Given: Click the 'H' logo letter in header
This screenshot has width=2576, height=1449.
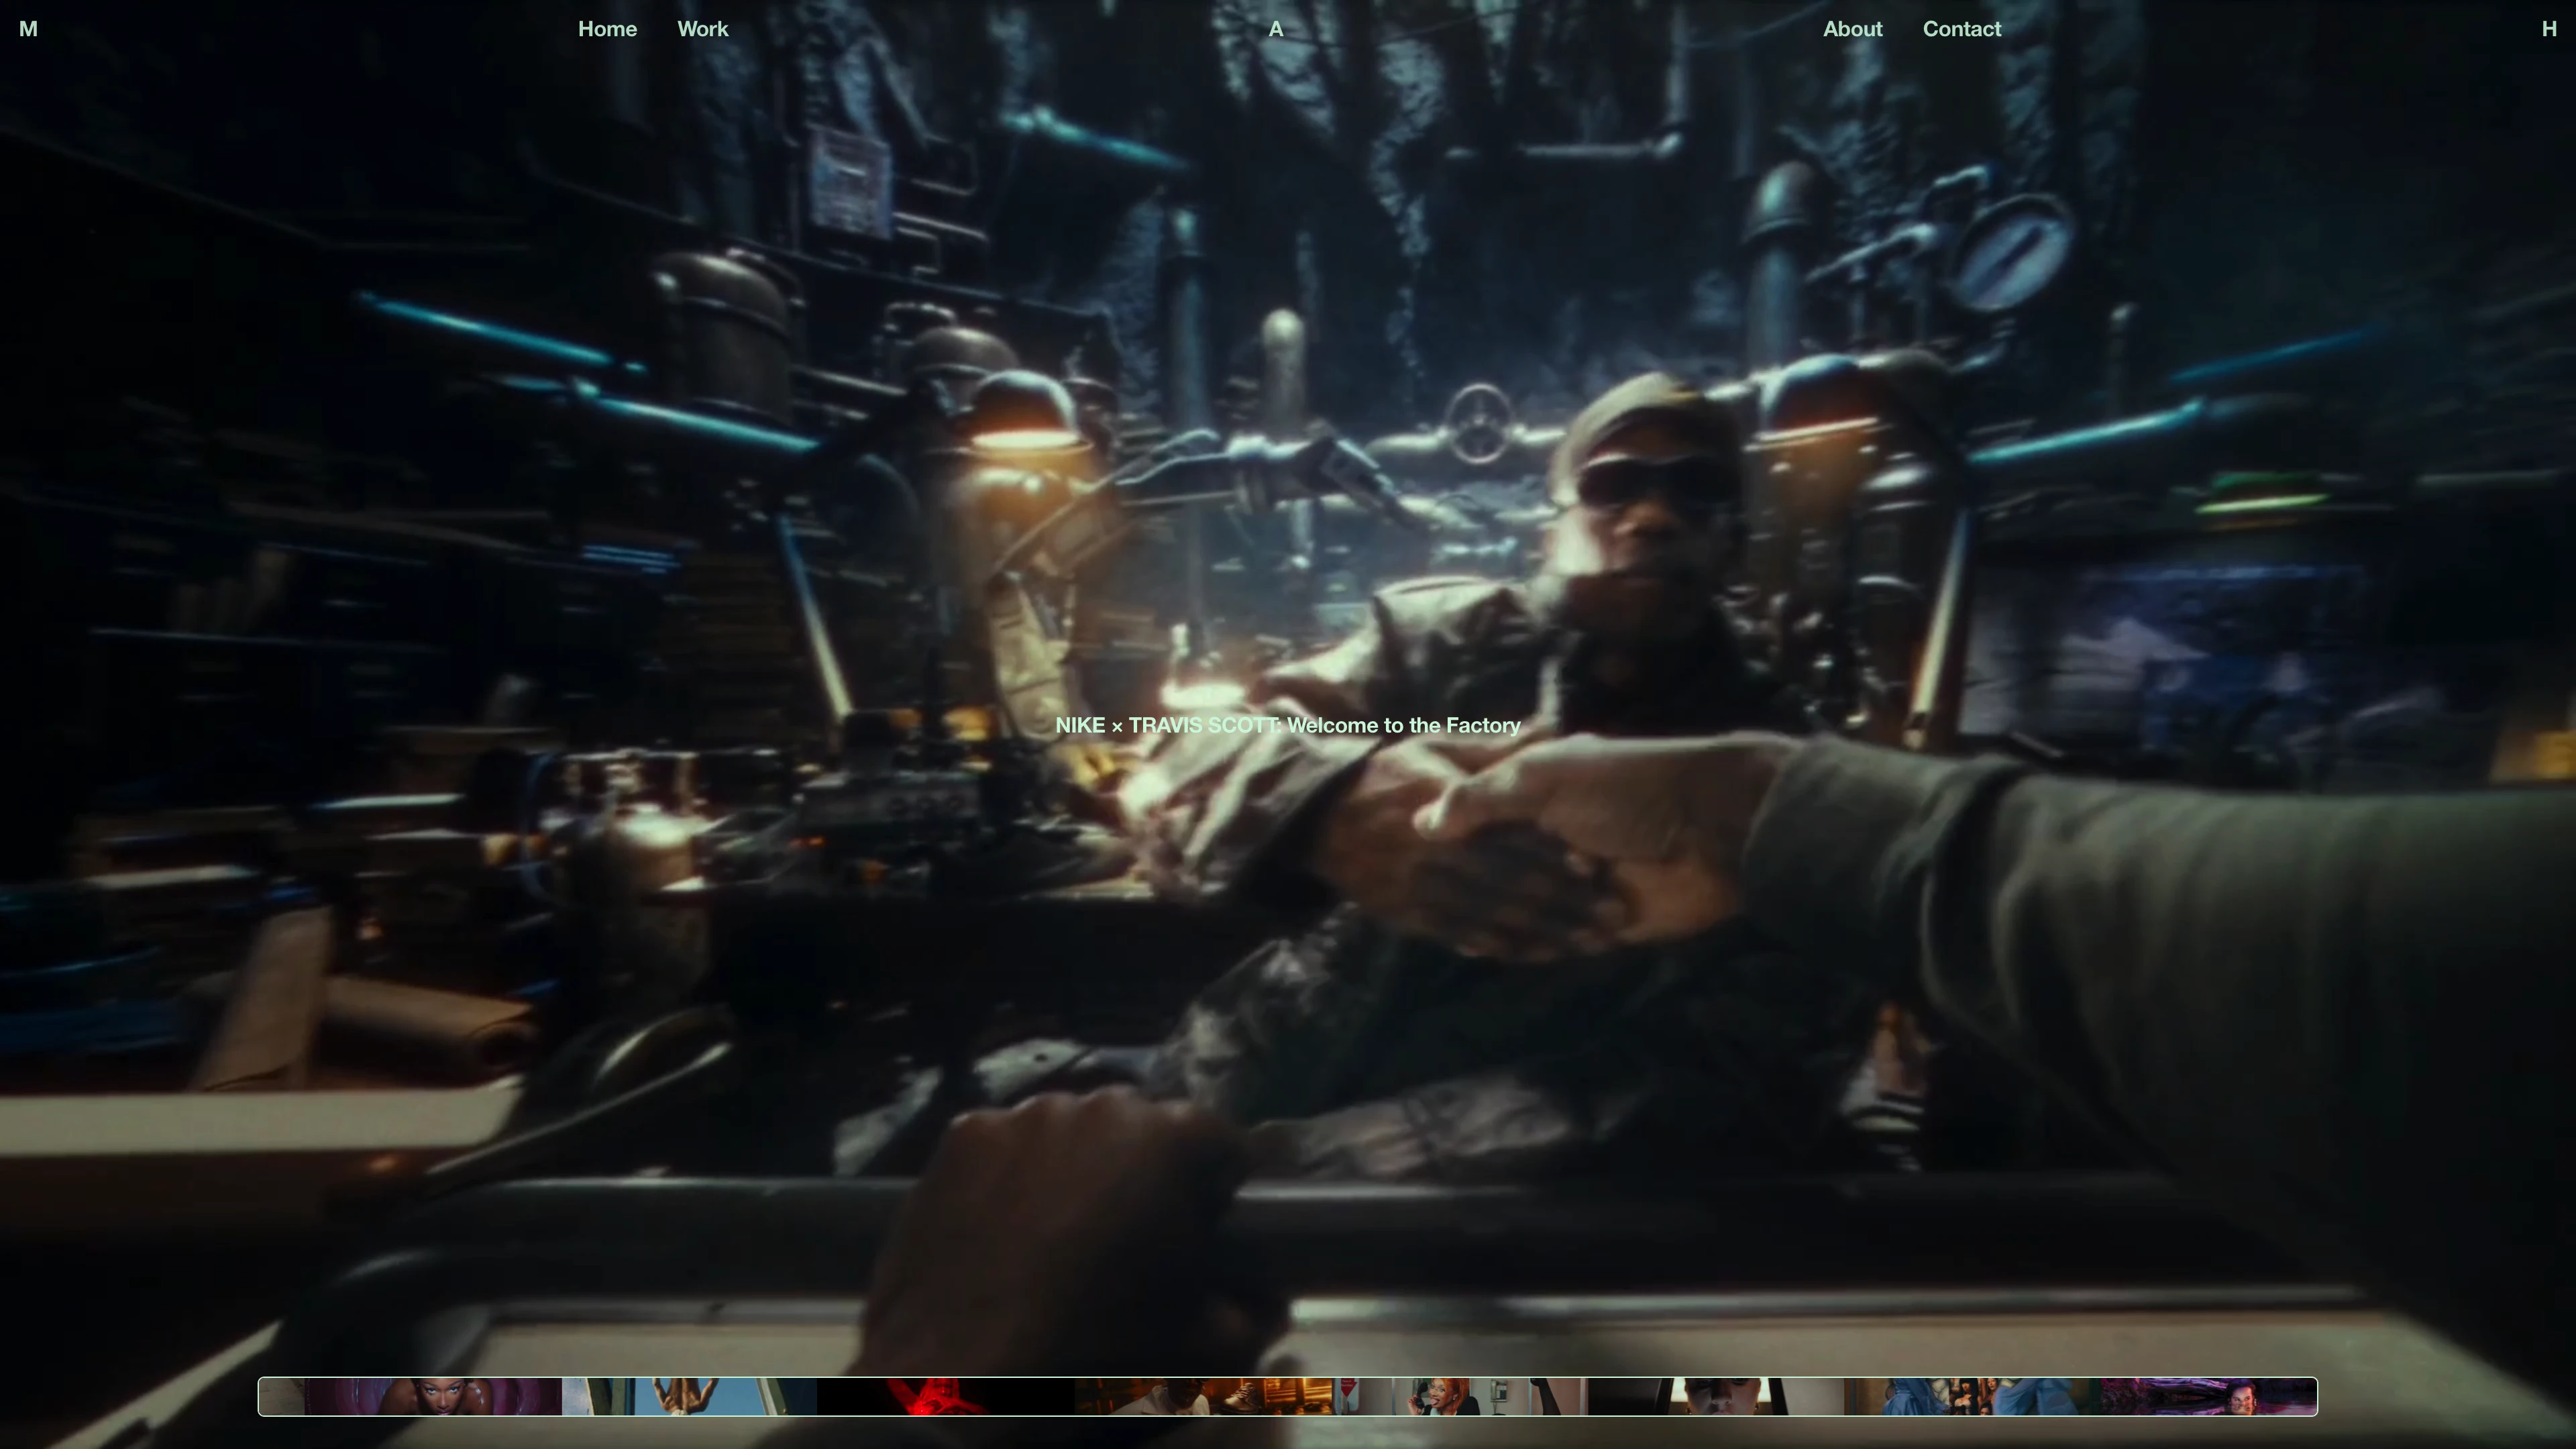Looking at the screenshot, I should (x=2548, y=29).
